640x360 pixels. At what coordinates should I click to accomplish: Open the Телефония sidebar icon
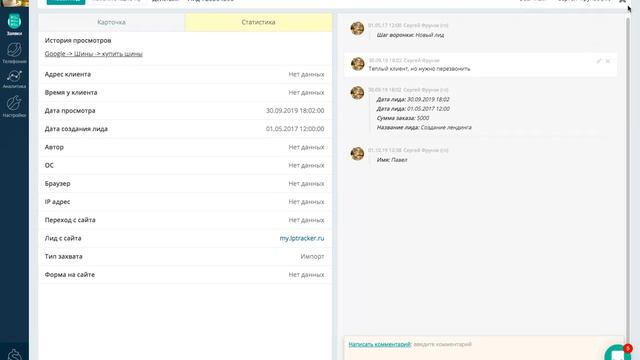click(14, 53)
